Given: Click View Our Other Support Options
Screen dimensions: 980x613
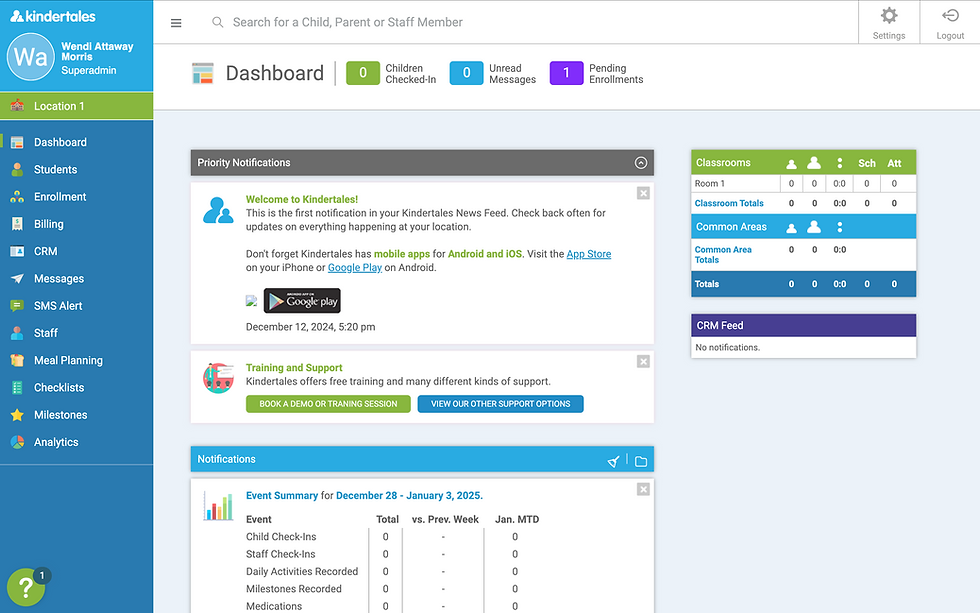Looking at the screenshot, I should 501,404.
